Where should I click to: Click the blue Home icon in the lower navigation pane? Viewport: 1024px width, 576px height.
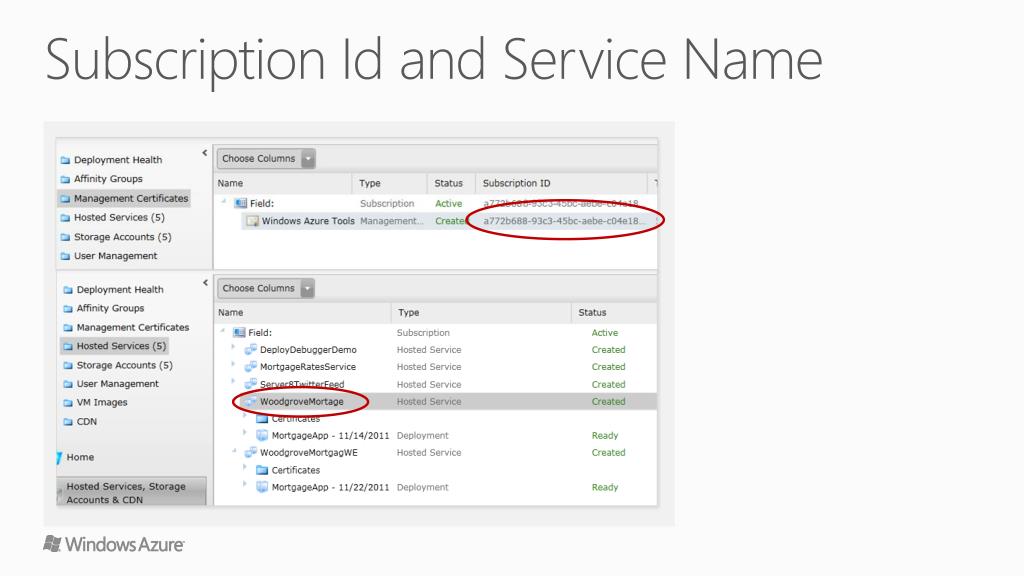pos(59,458)
